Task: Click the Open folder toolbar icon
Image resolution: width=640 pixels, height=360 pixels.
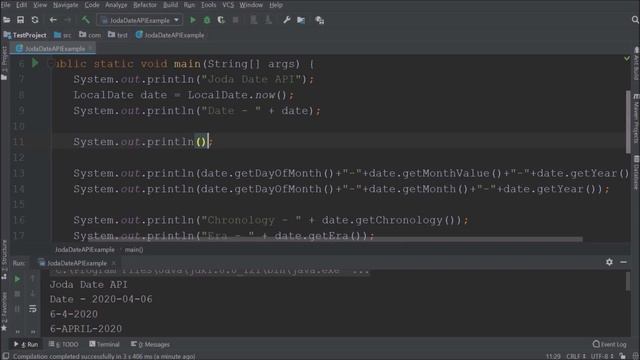Action: pyautogui.click(x=7, y=20)
